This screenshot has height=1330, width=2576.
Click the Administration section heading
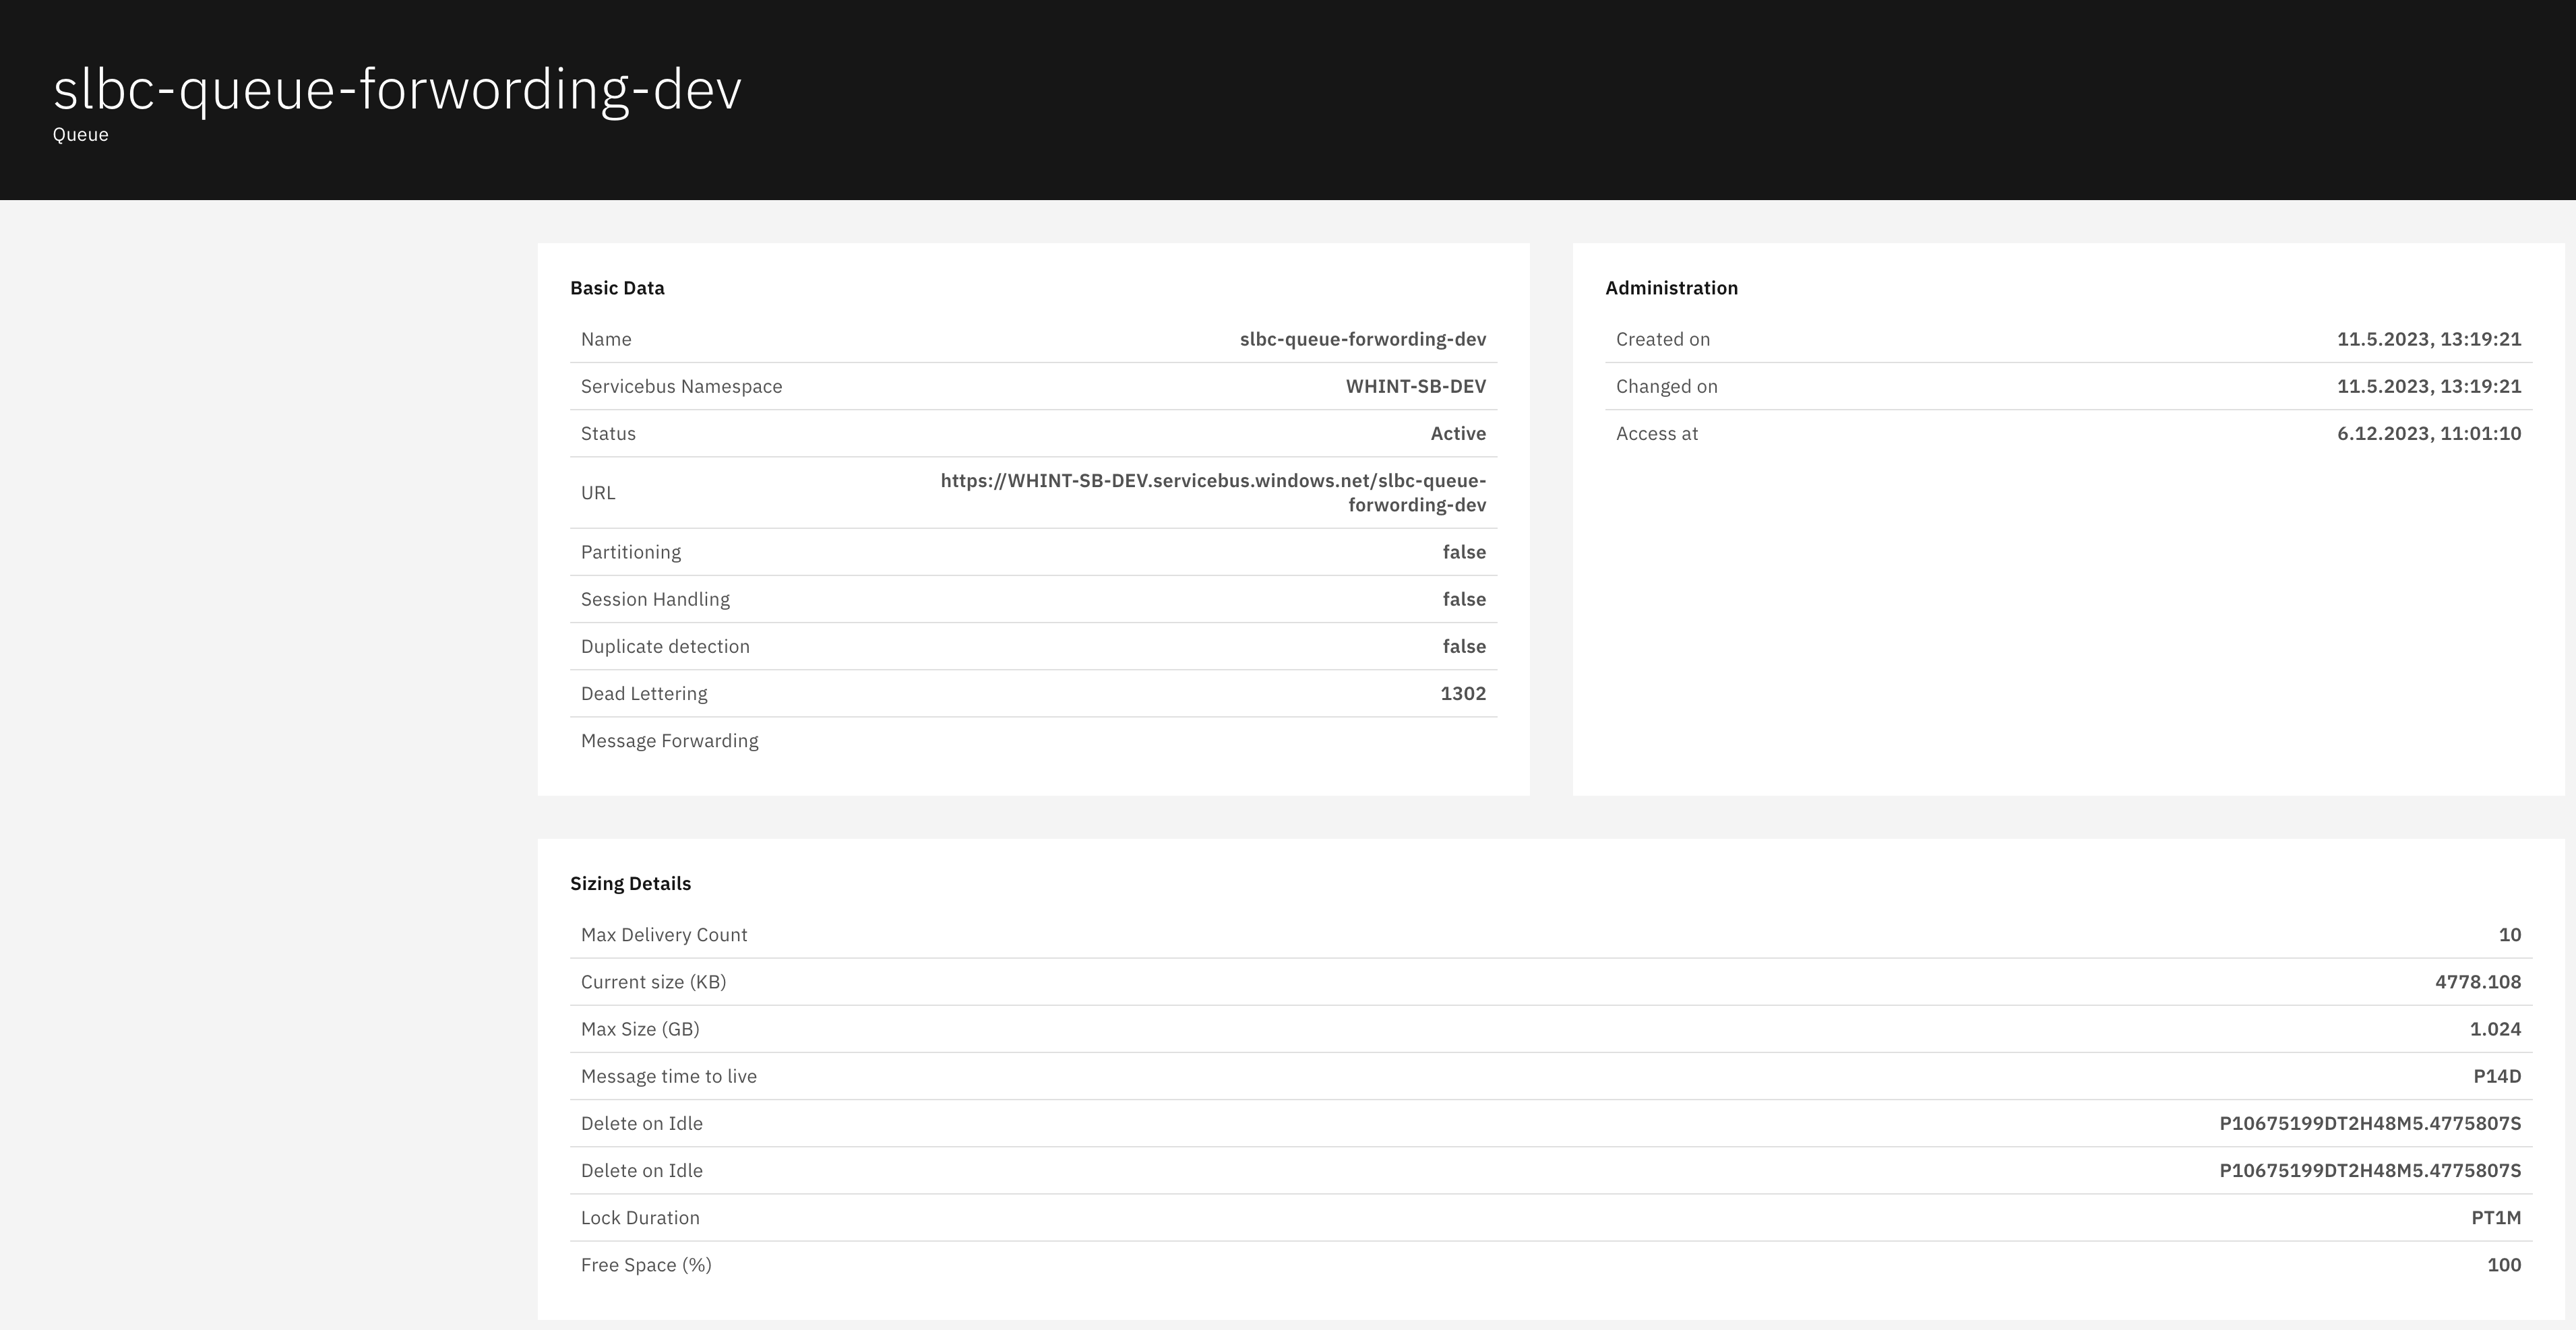click(x=1671, y=288)
